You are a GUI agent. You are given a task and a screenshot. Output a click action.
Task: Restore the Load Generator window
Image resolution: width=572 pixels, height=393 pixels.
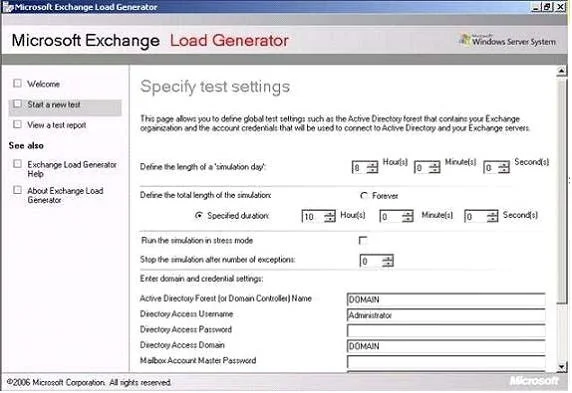tap(547, 7)
